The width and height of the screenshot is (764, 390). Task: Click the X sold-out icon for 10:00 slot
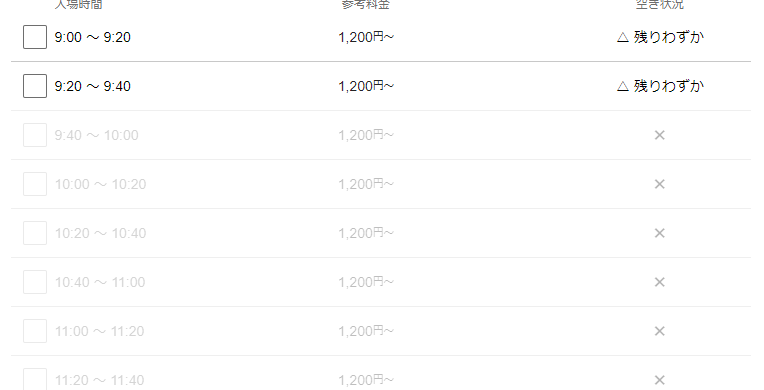[x=660, y=184]
